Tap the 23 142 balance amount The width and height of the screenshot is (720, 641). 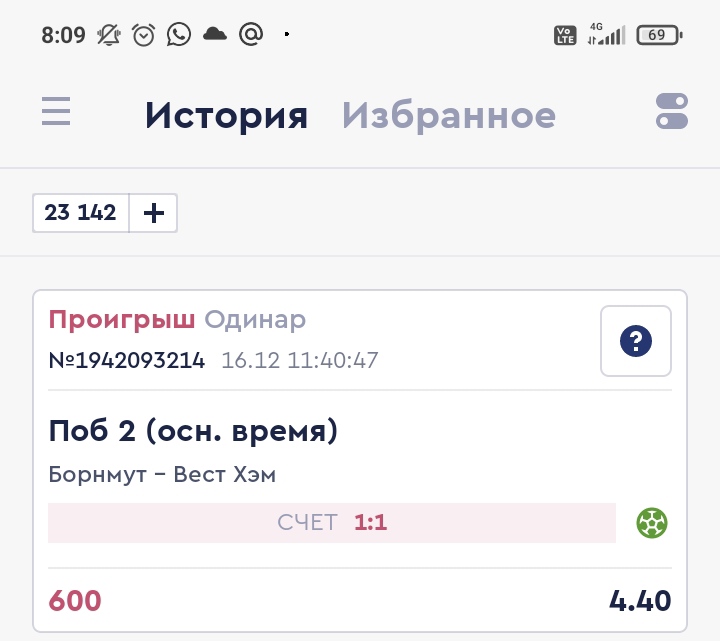[81, 213]
